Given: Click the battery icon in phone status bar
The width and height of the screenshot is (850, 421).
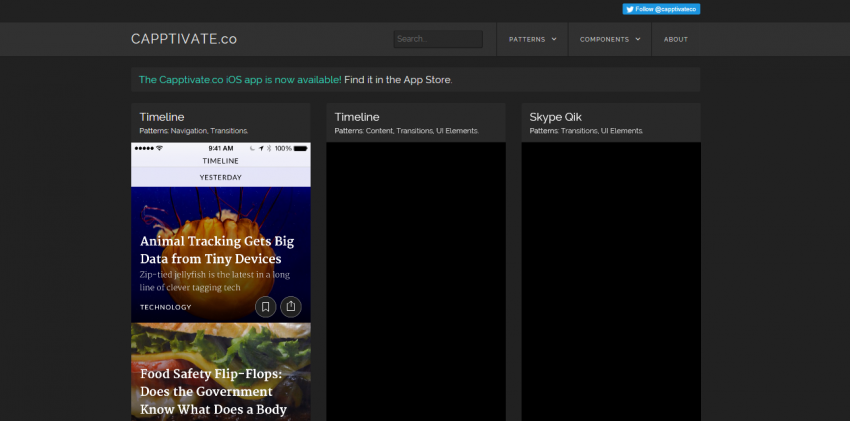Looking at the screenshot, I should 300,148.
